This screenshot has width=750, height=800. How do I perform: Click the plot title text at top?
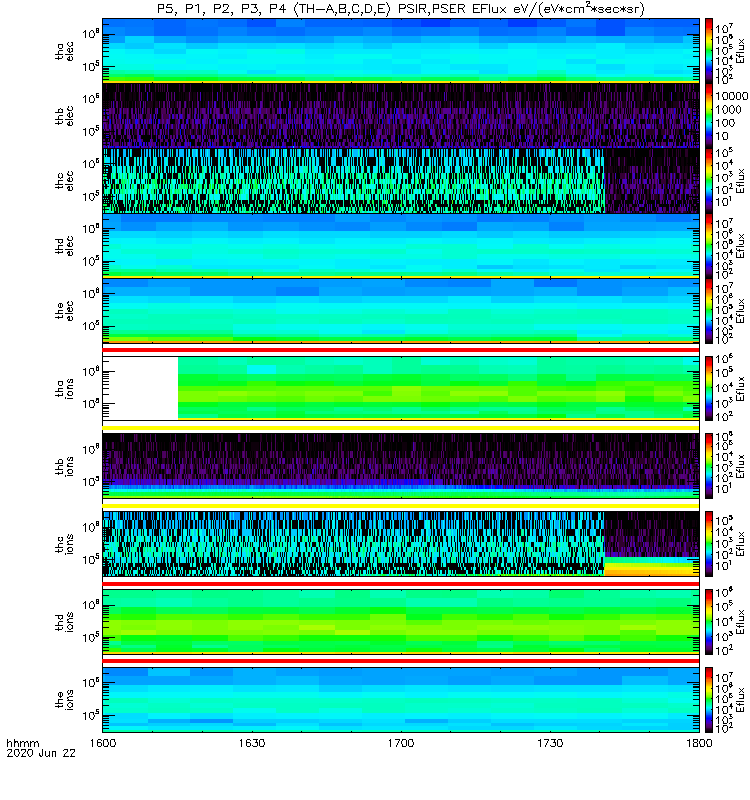401,9
